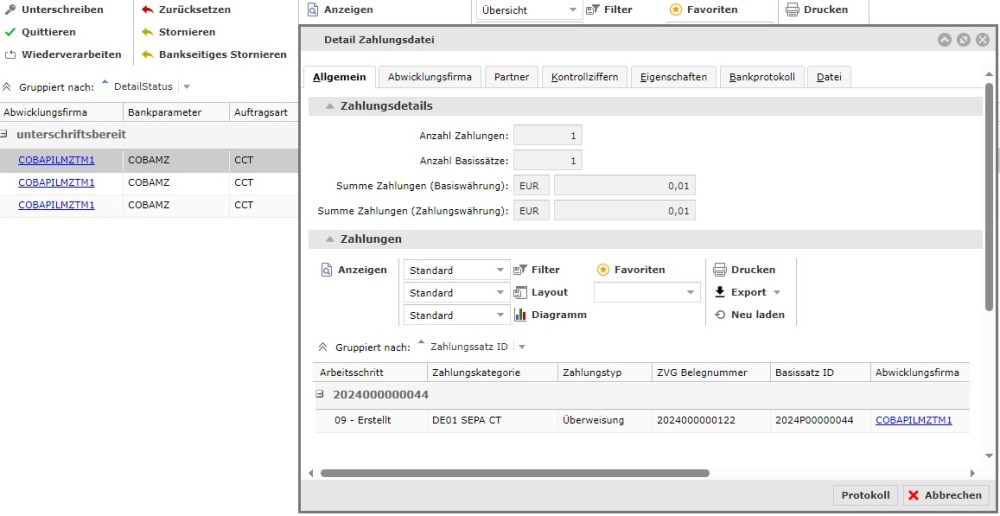Click Favoriten star in Zahlungen toolbar
This screenshot has height=516, width=1000.
[631, 270]
